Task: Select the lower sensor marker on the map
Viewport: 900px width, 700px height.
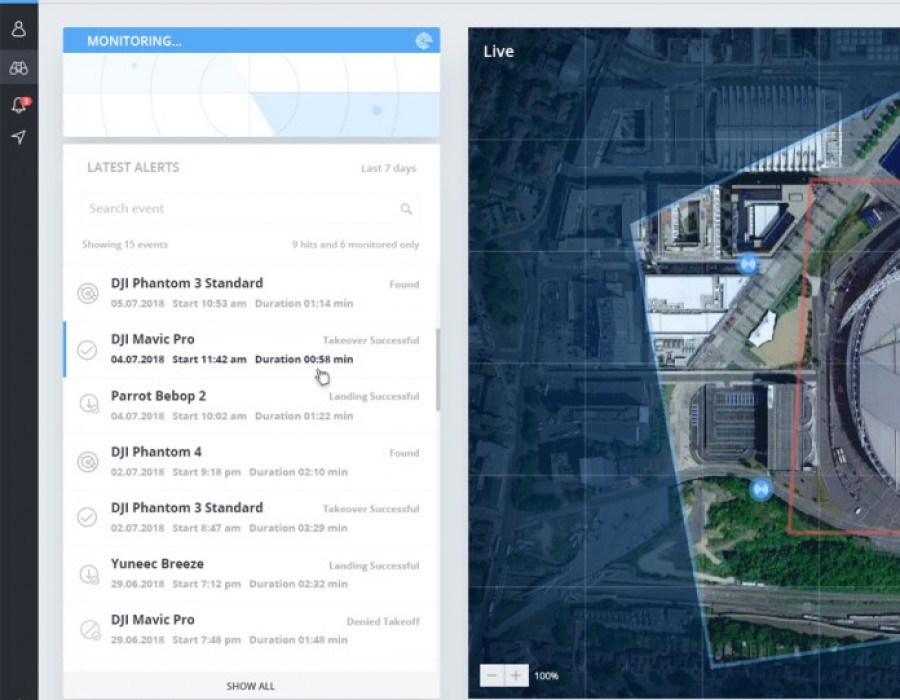Action: 762,489
